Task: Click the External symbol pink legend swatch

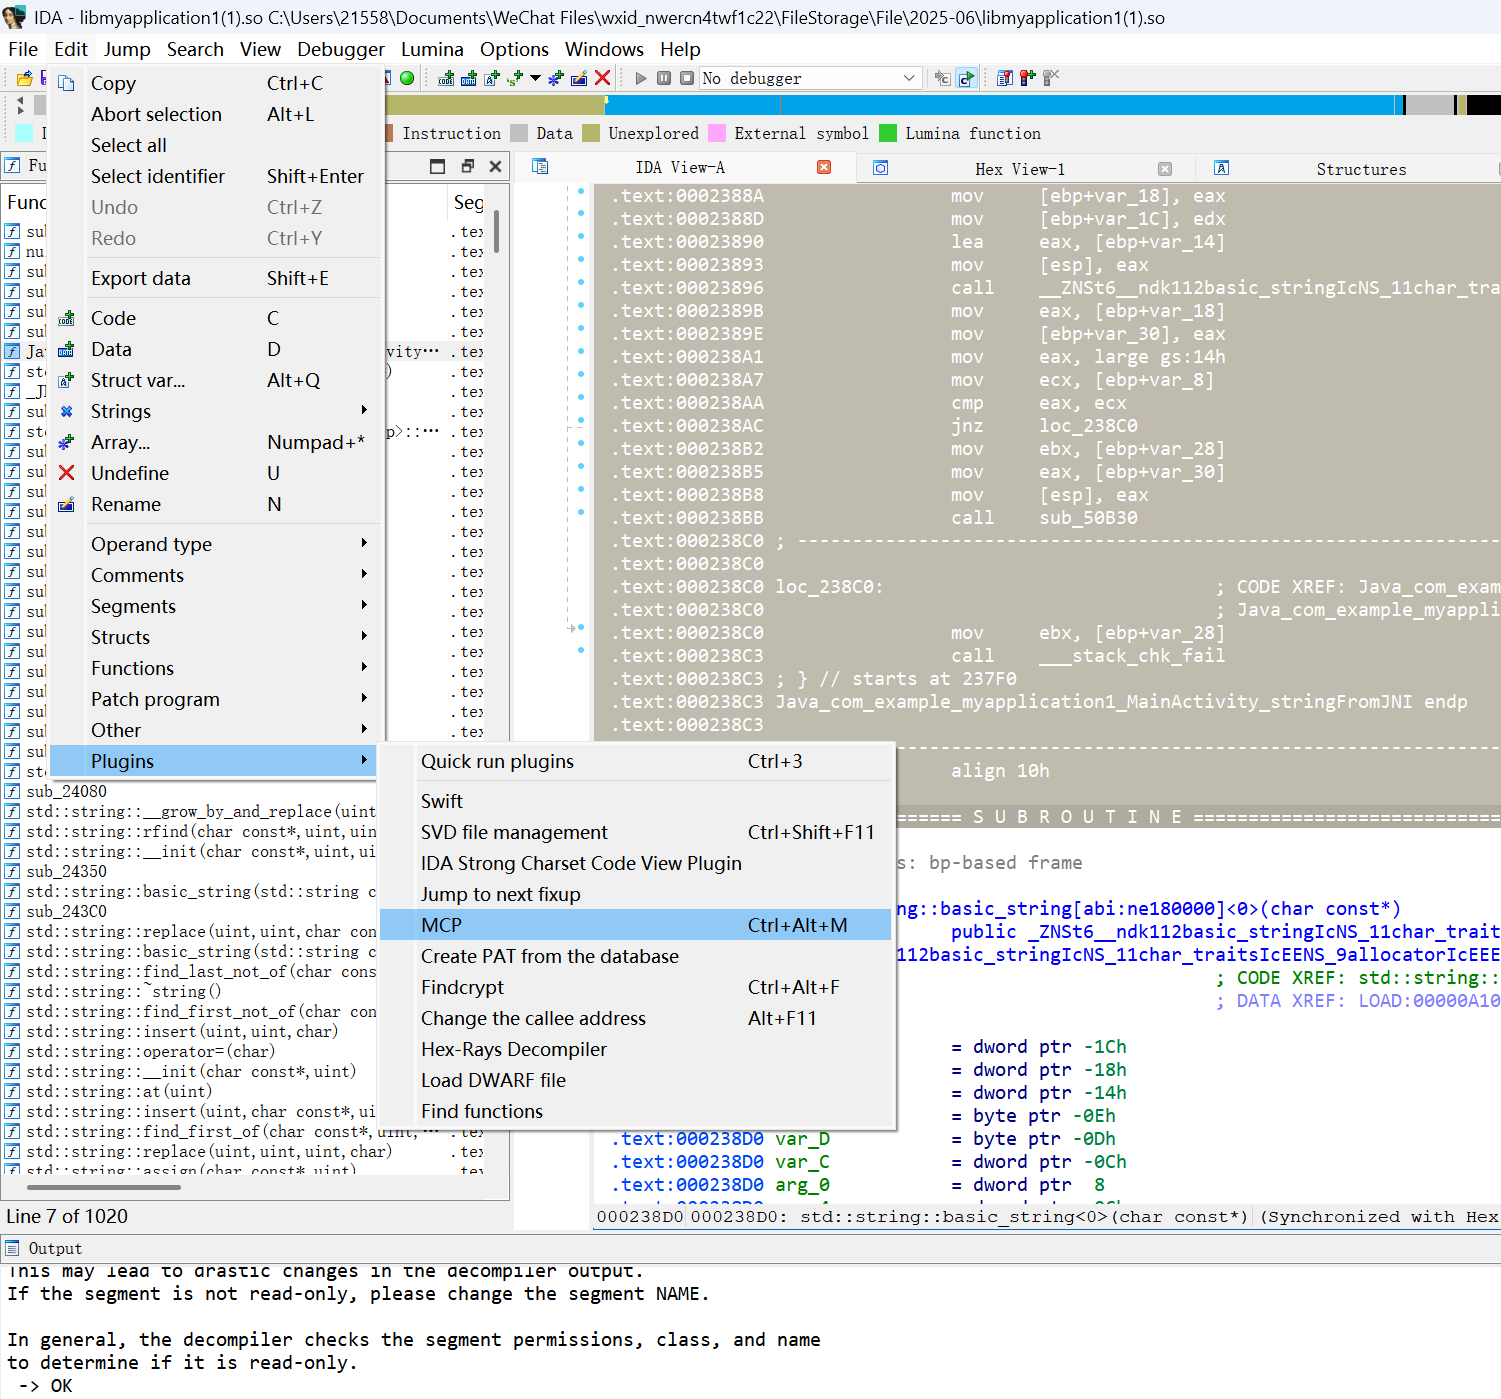Action: pyautogui.click(x=717, y=133)
